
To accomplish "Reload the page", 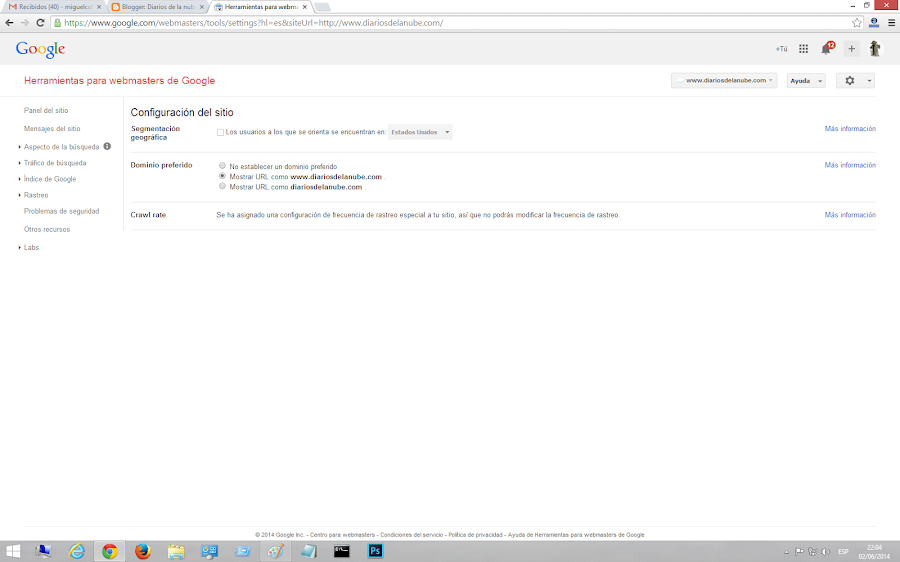I will pos(40,23).
